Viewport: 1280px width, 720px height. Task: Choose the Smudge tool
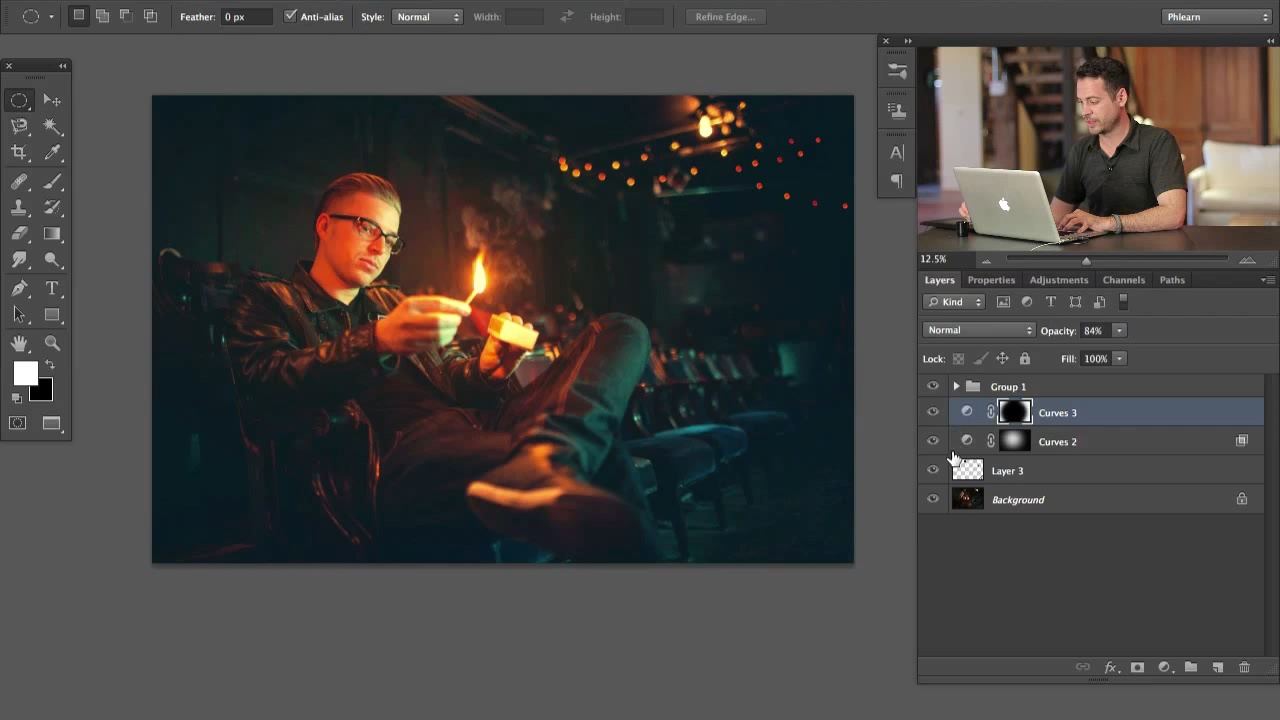point(19,260)
